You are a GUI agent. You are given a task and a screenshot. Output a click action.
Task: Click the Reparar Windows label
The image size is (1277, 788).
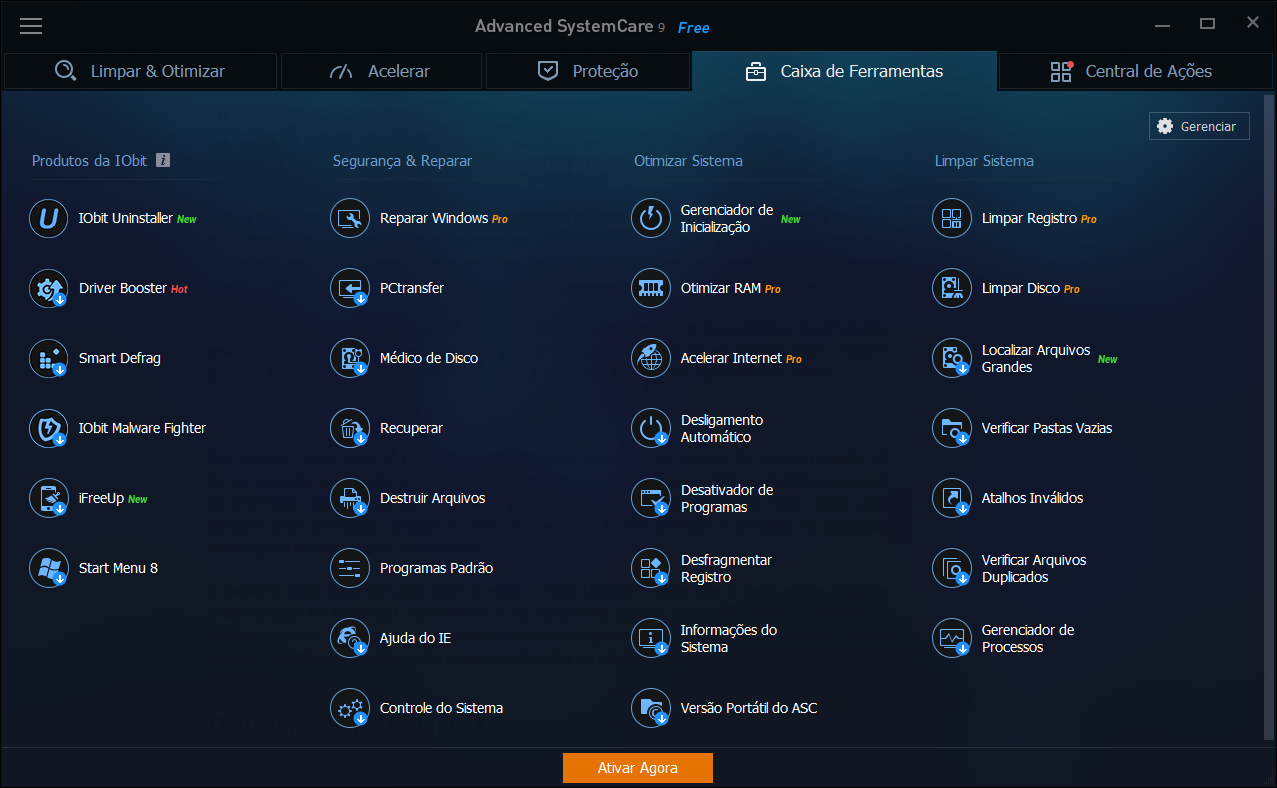click(434, 218)
